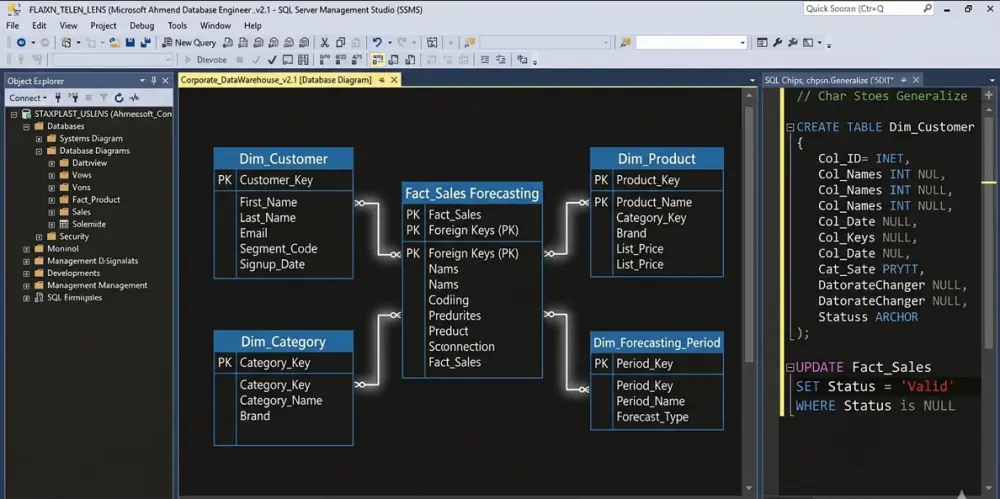The width and height of the screenshot is (1000, 499).
Task: Click the Filter funnel icon in Object Explorer
Action: (103, 98)
